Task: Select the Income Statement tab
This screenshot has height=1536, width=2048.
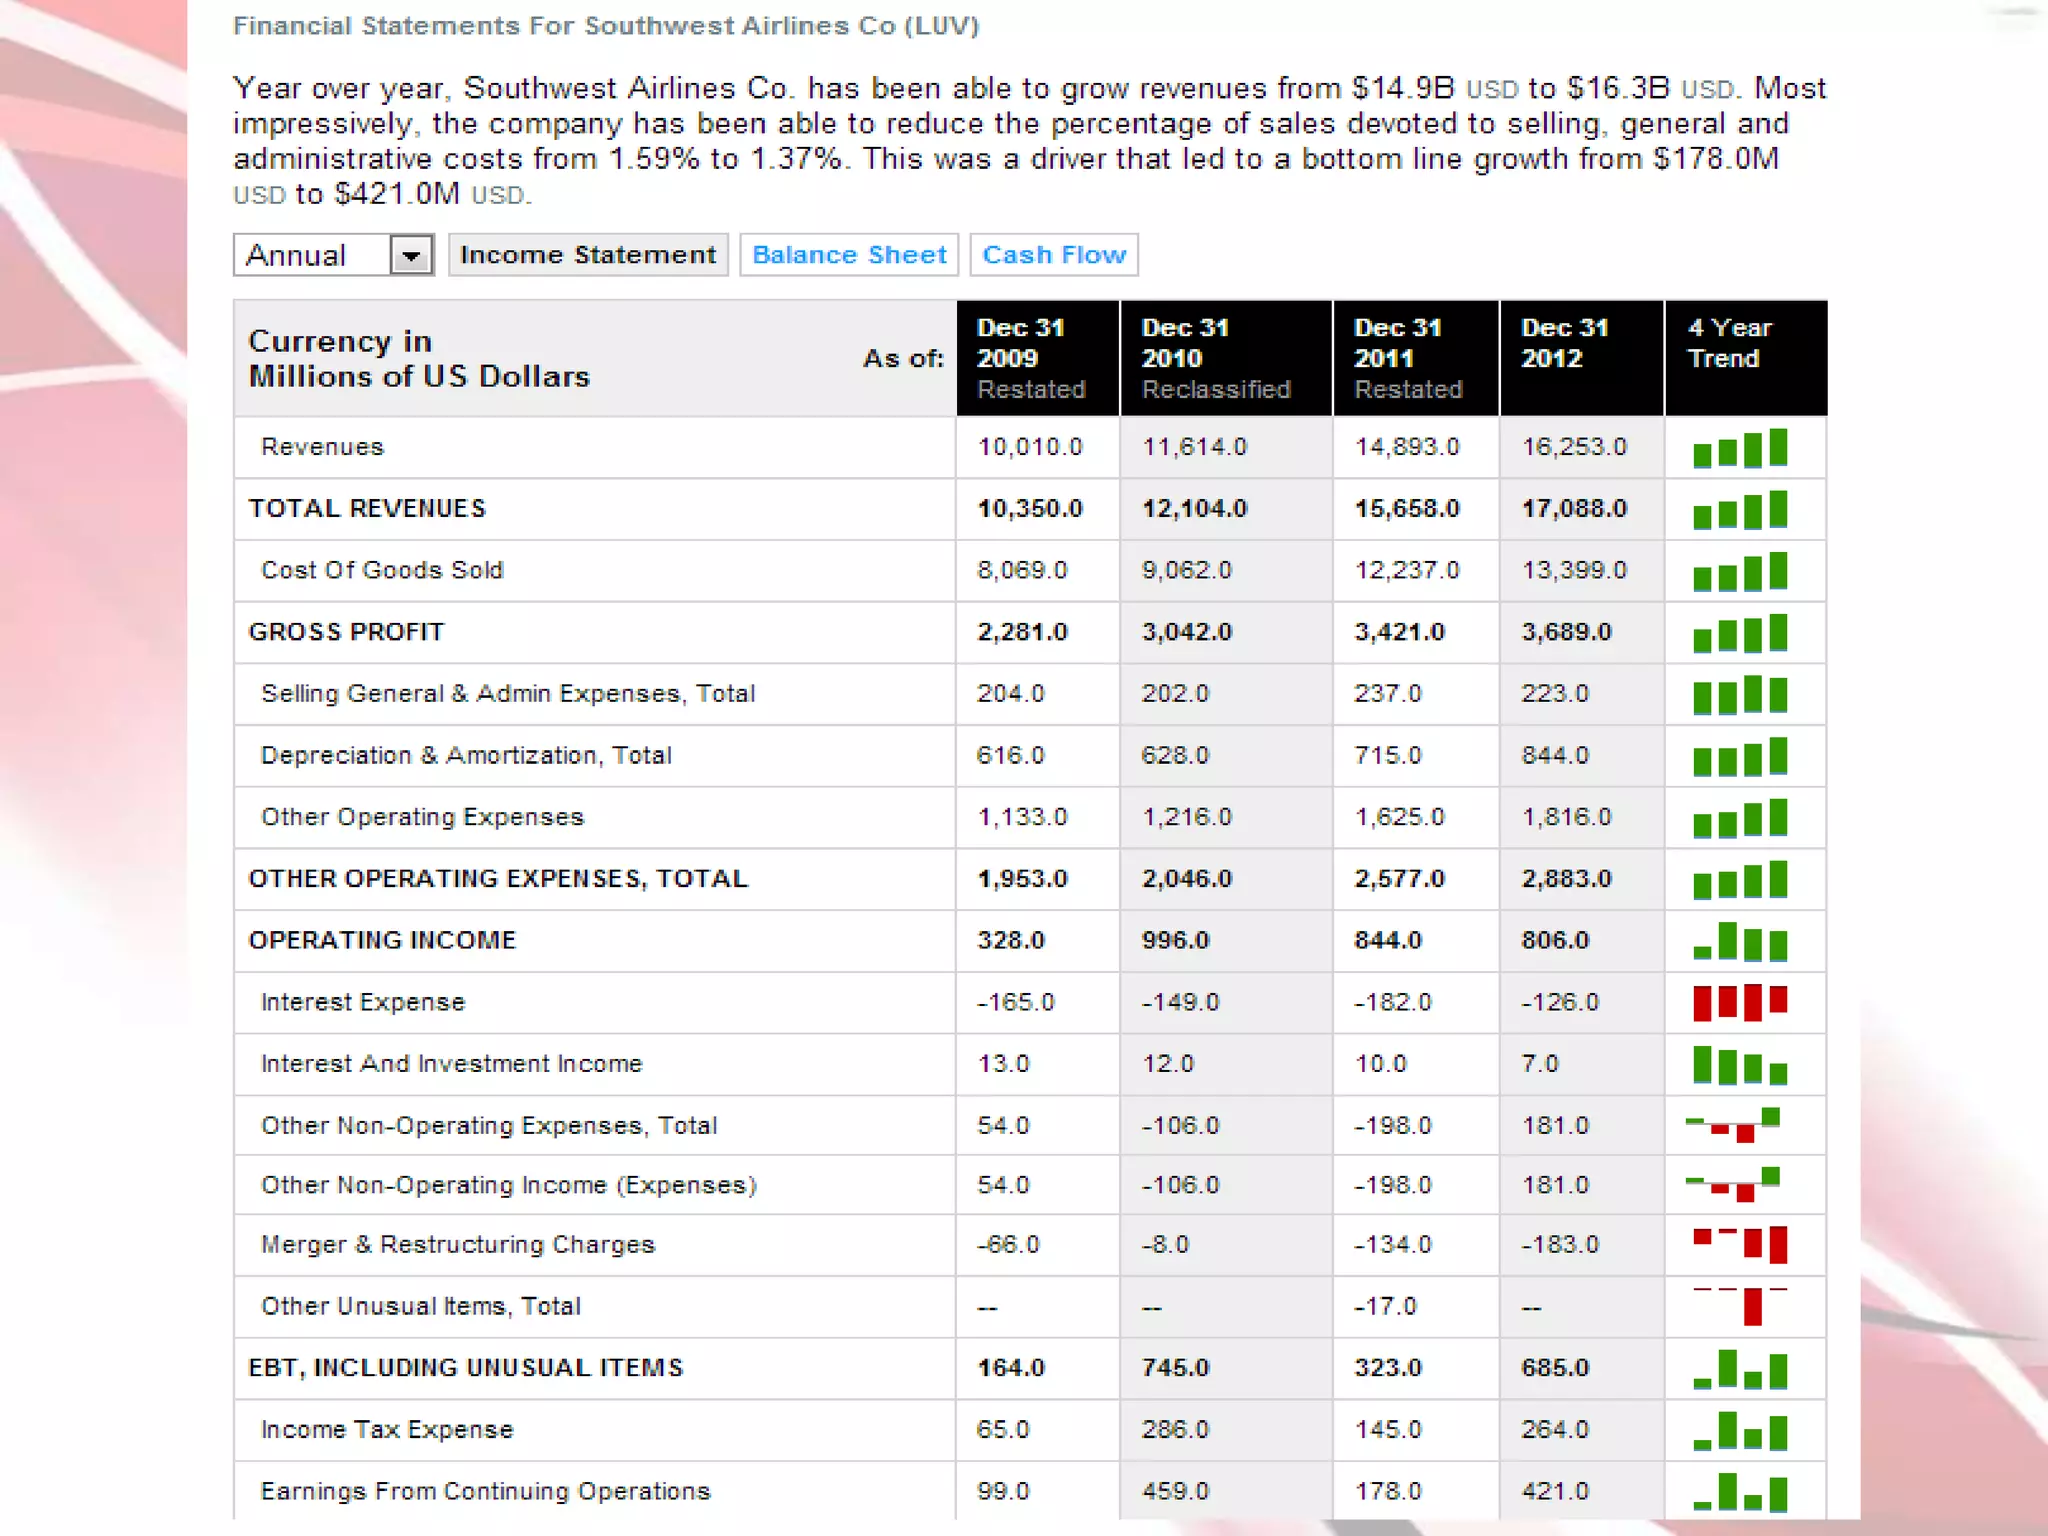Action: [588, 256]
